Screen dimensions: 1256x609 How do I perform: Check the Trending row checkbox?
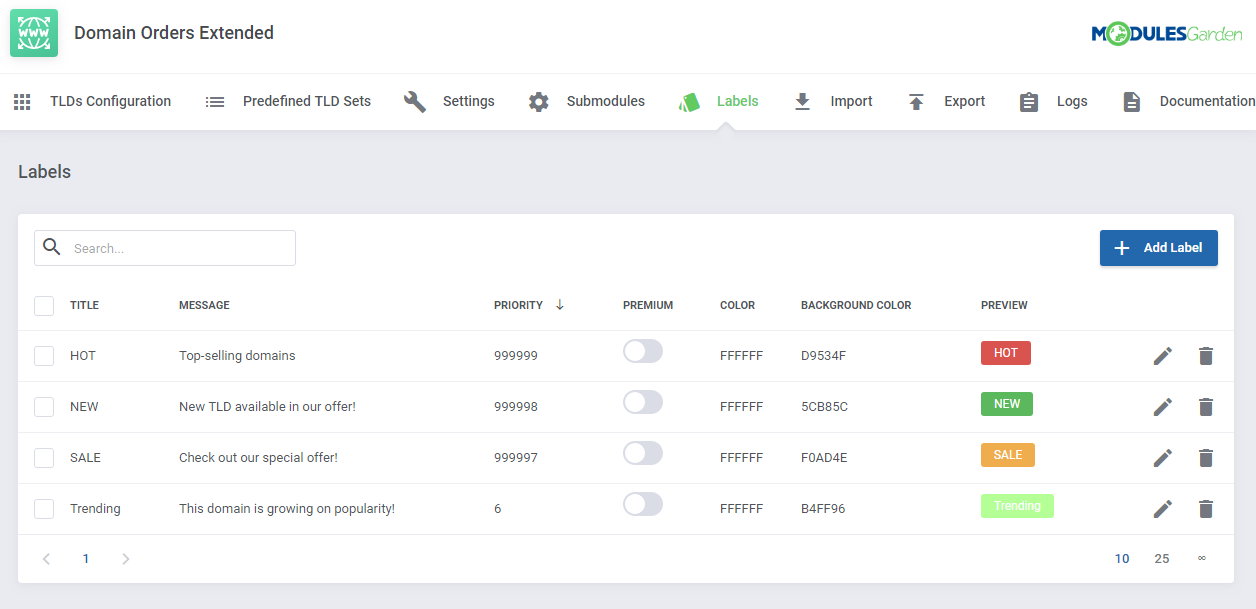pos(44,509)
